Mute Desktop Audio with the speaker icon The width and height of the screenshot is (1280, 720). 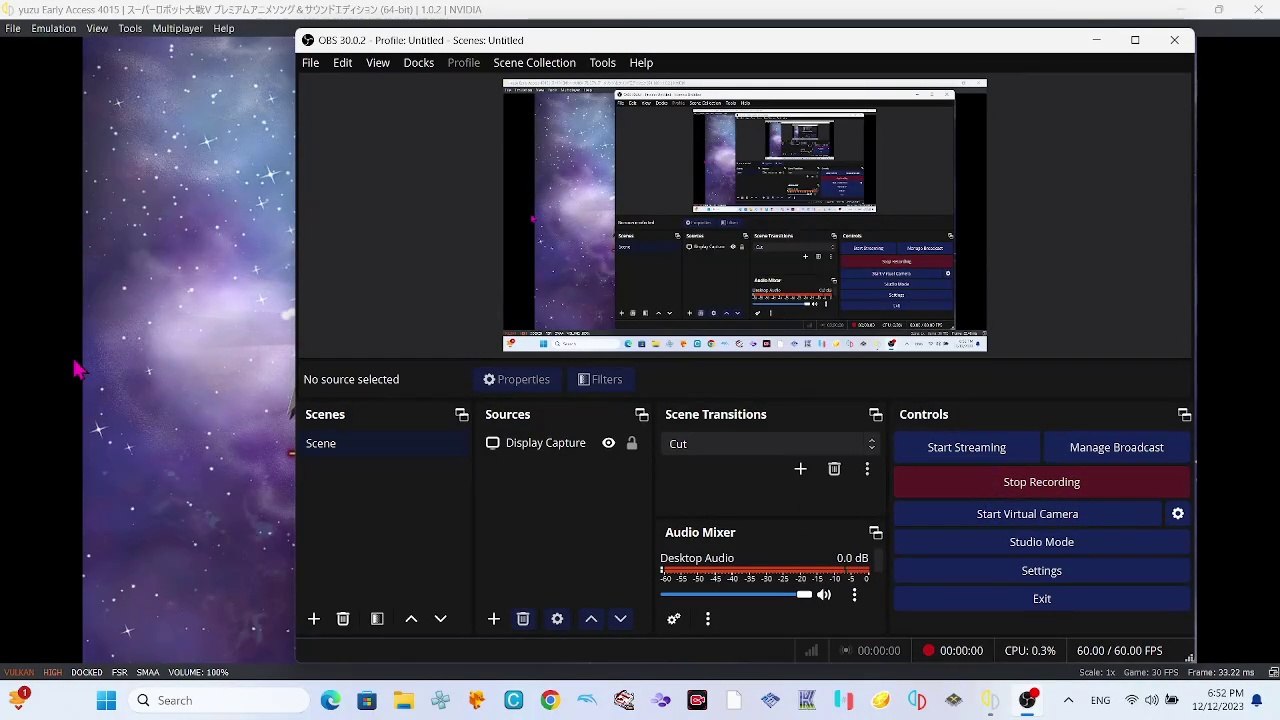(824, 595)
